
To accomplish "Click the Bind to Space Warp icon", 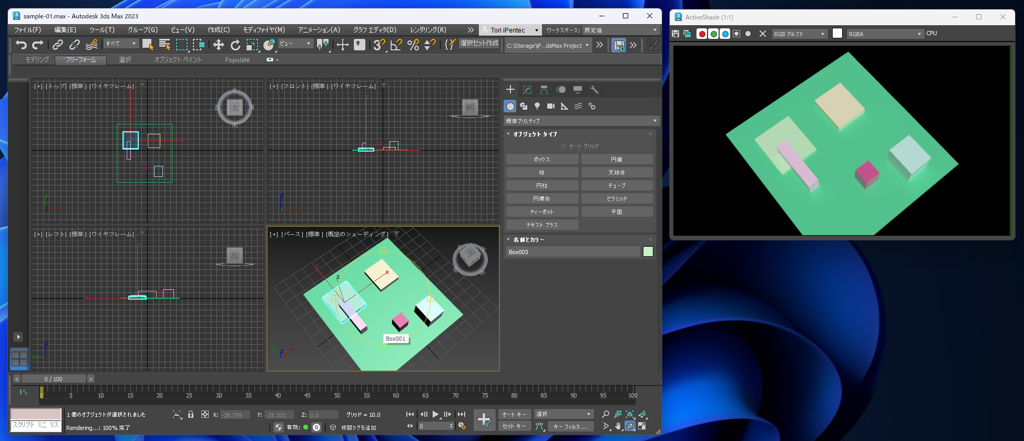I will click(x=91, y=44).
